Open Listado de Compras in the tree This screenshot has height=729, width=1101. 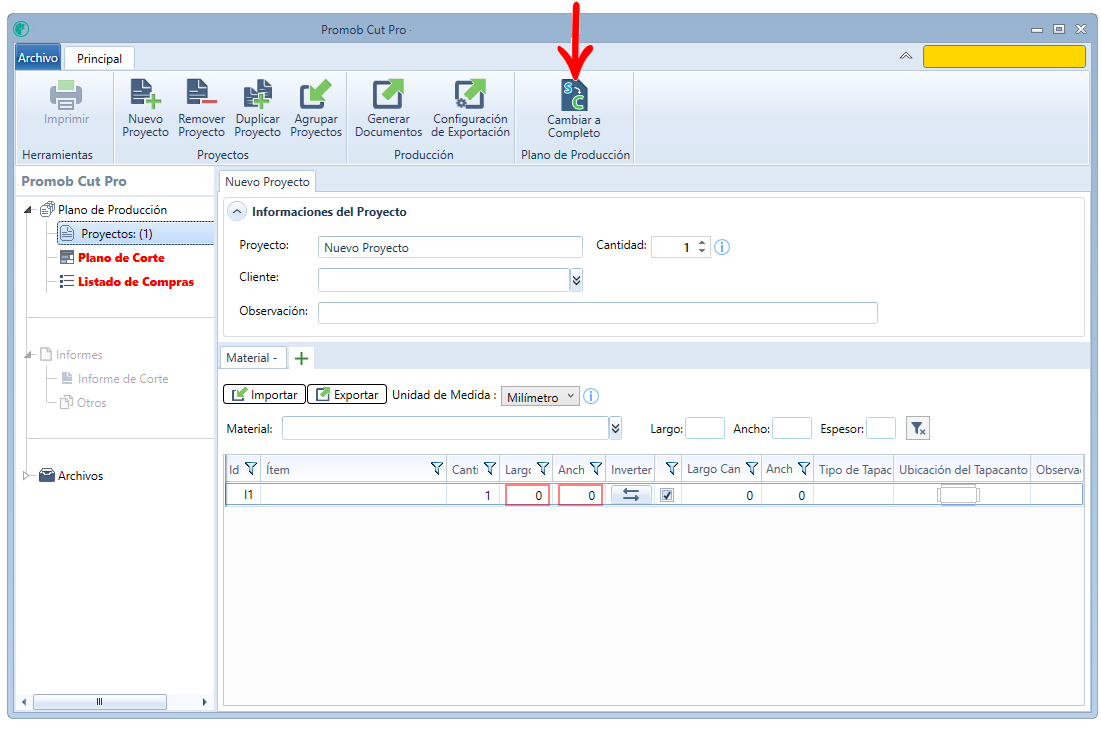pyautogui.click(x=136, y=282)
